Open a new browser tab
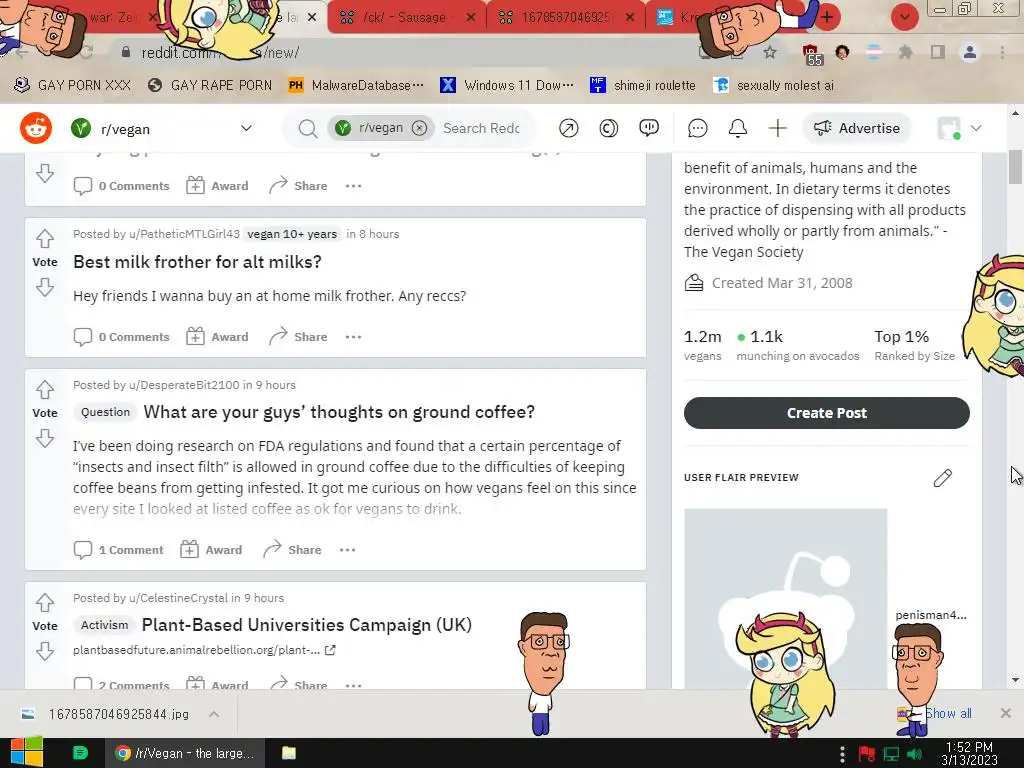1024x768 pixels. click(827, 17)
